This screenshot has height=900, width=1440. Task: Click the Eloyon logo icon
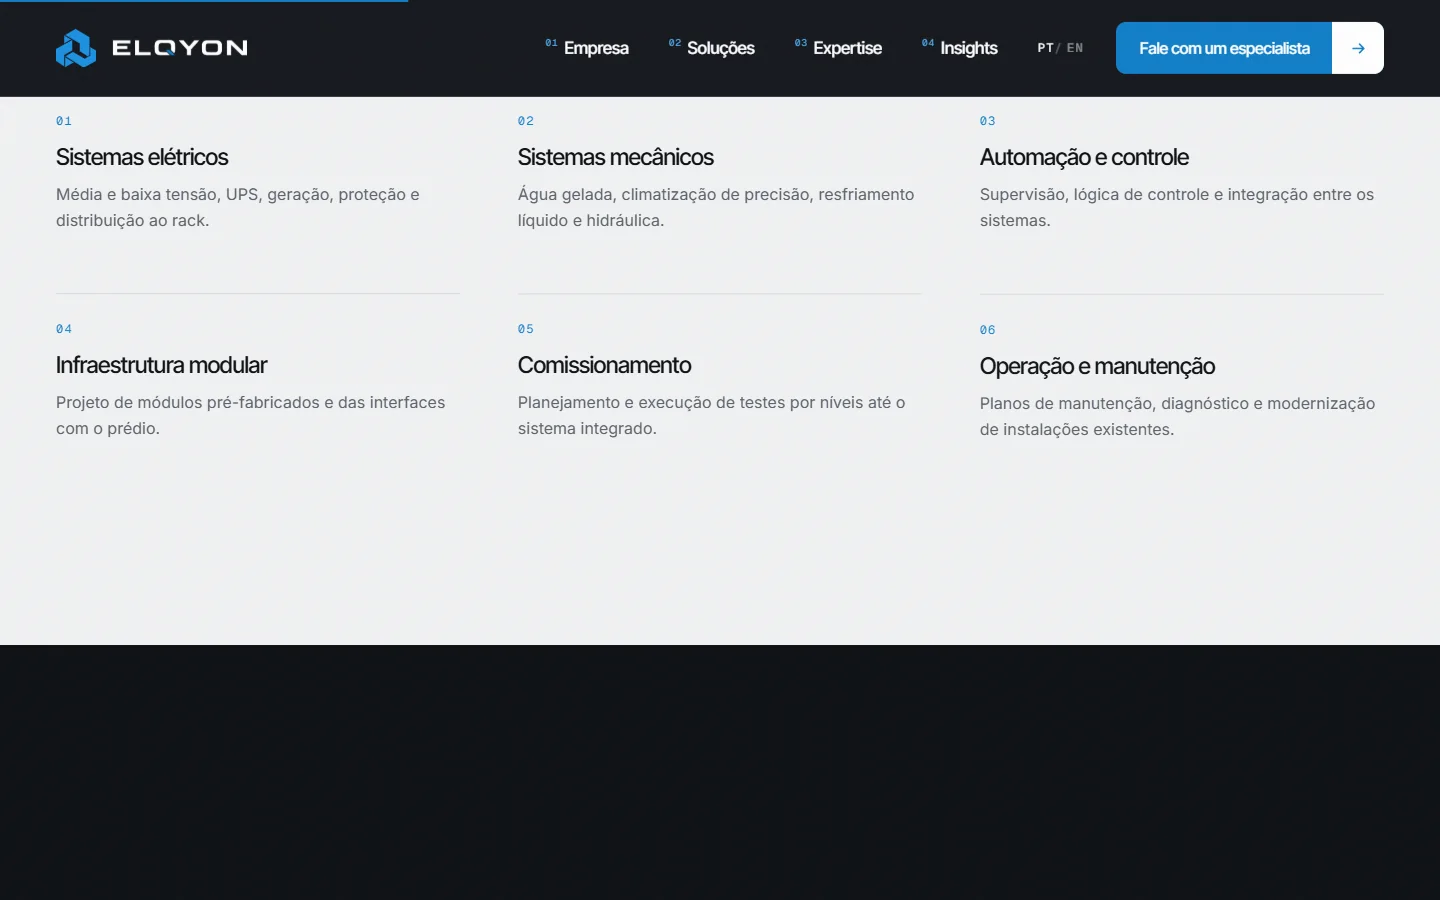click(76, 48)
